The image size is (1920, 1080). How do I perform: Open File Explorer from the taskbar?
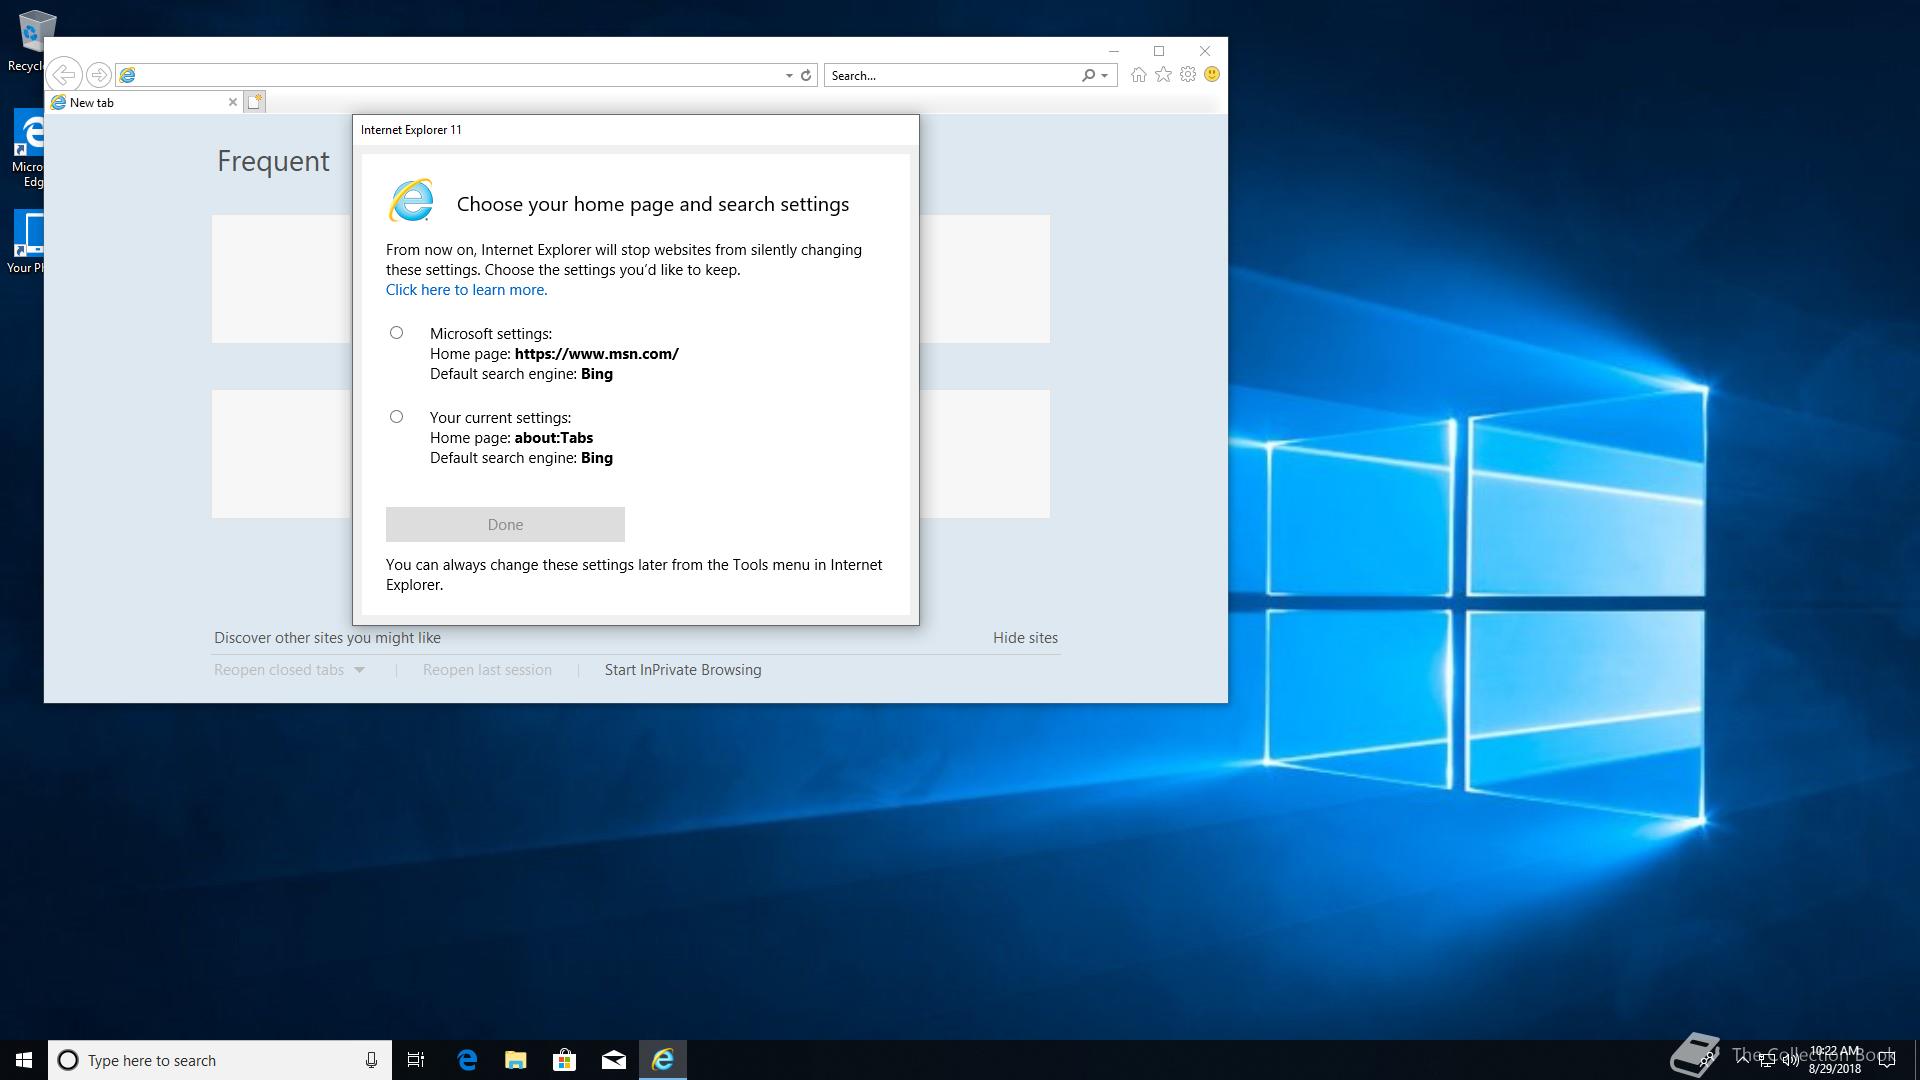[516, 1060]
